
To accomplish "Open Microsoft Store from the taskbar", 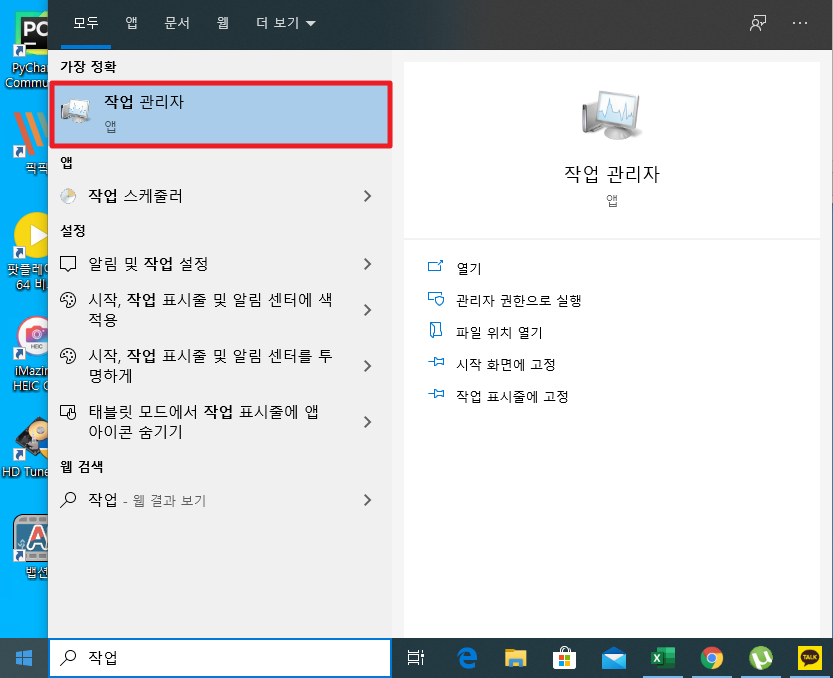I will point(564,658).
